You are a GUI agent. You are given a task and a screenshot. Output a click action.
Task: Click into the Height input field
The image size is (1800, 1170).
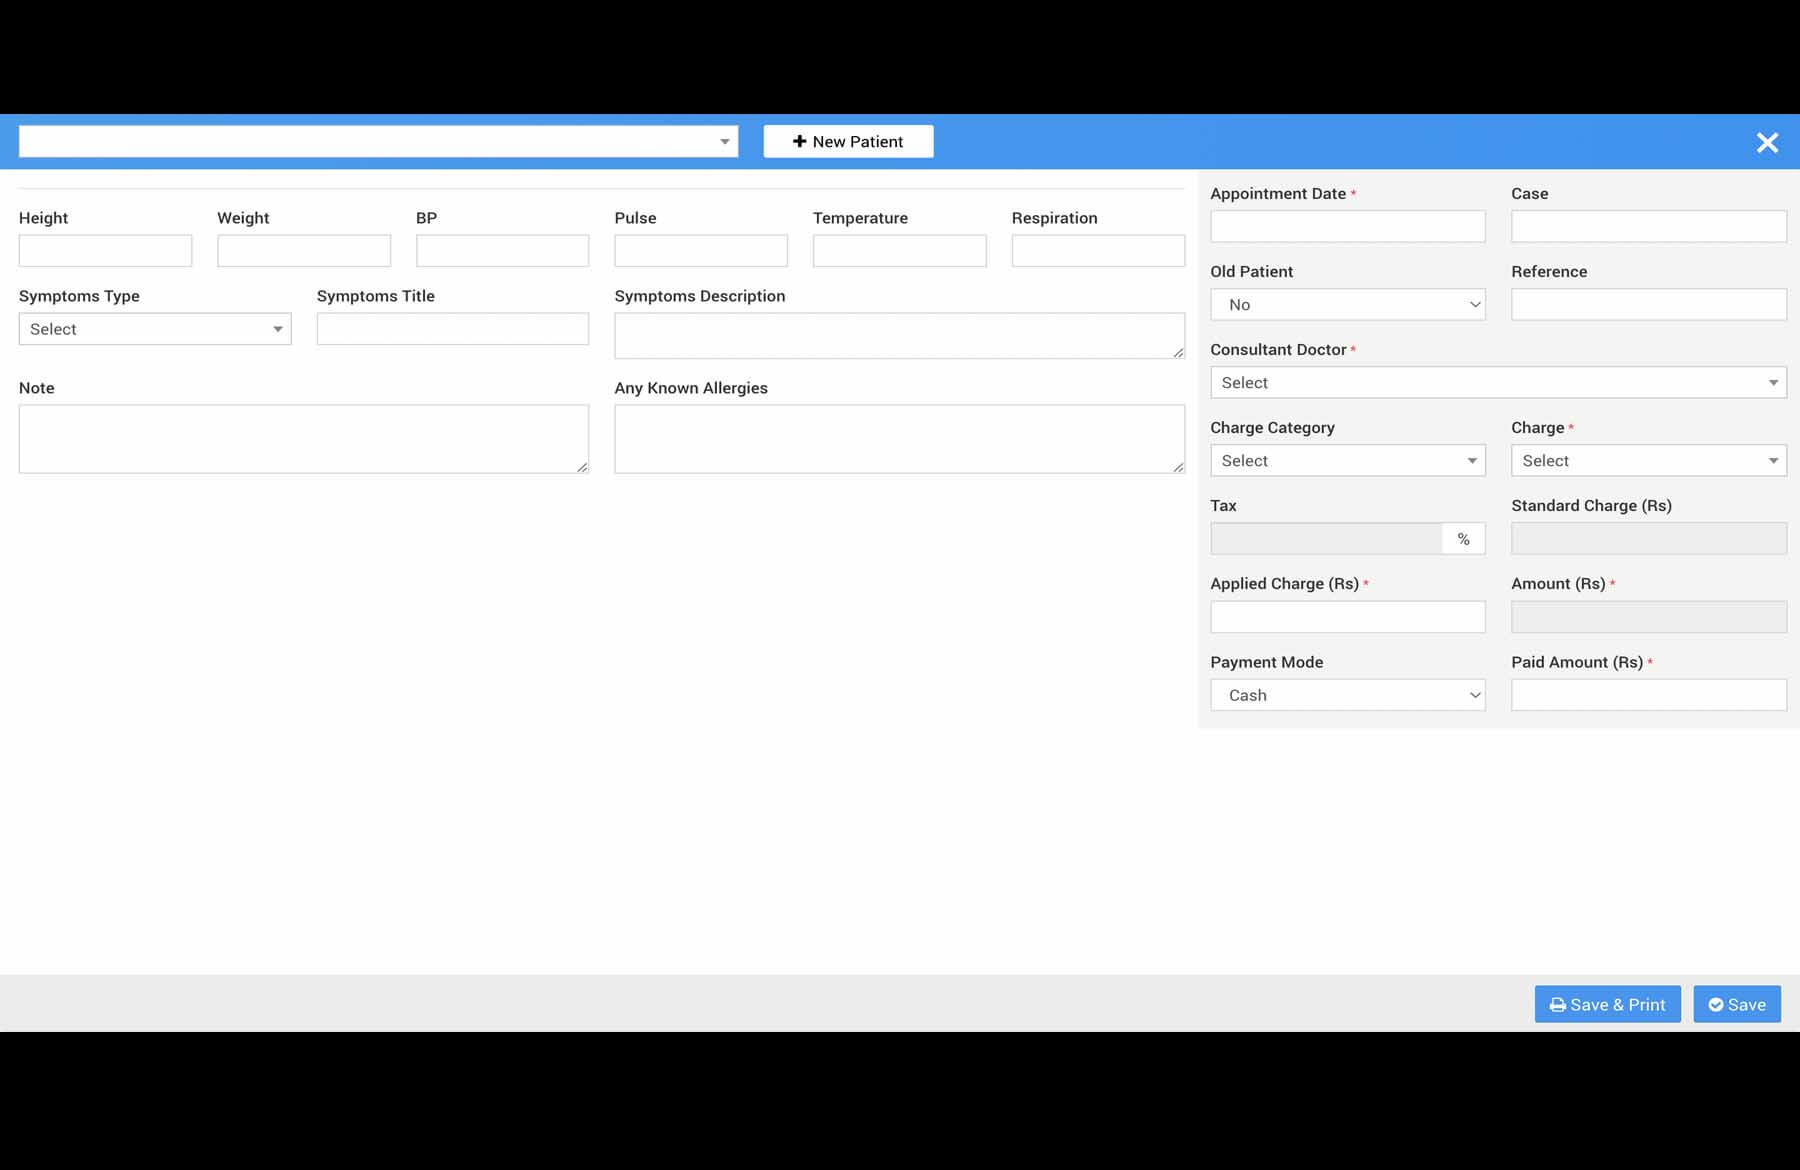click(x=105, y=251)
